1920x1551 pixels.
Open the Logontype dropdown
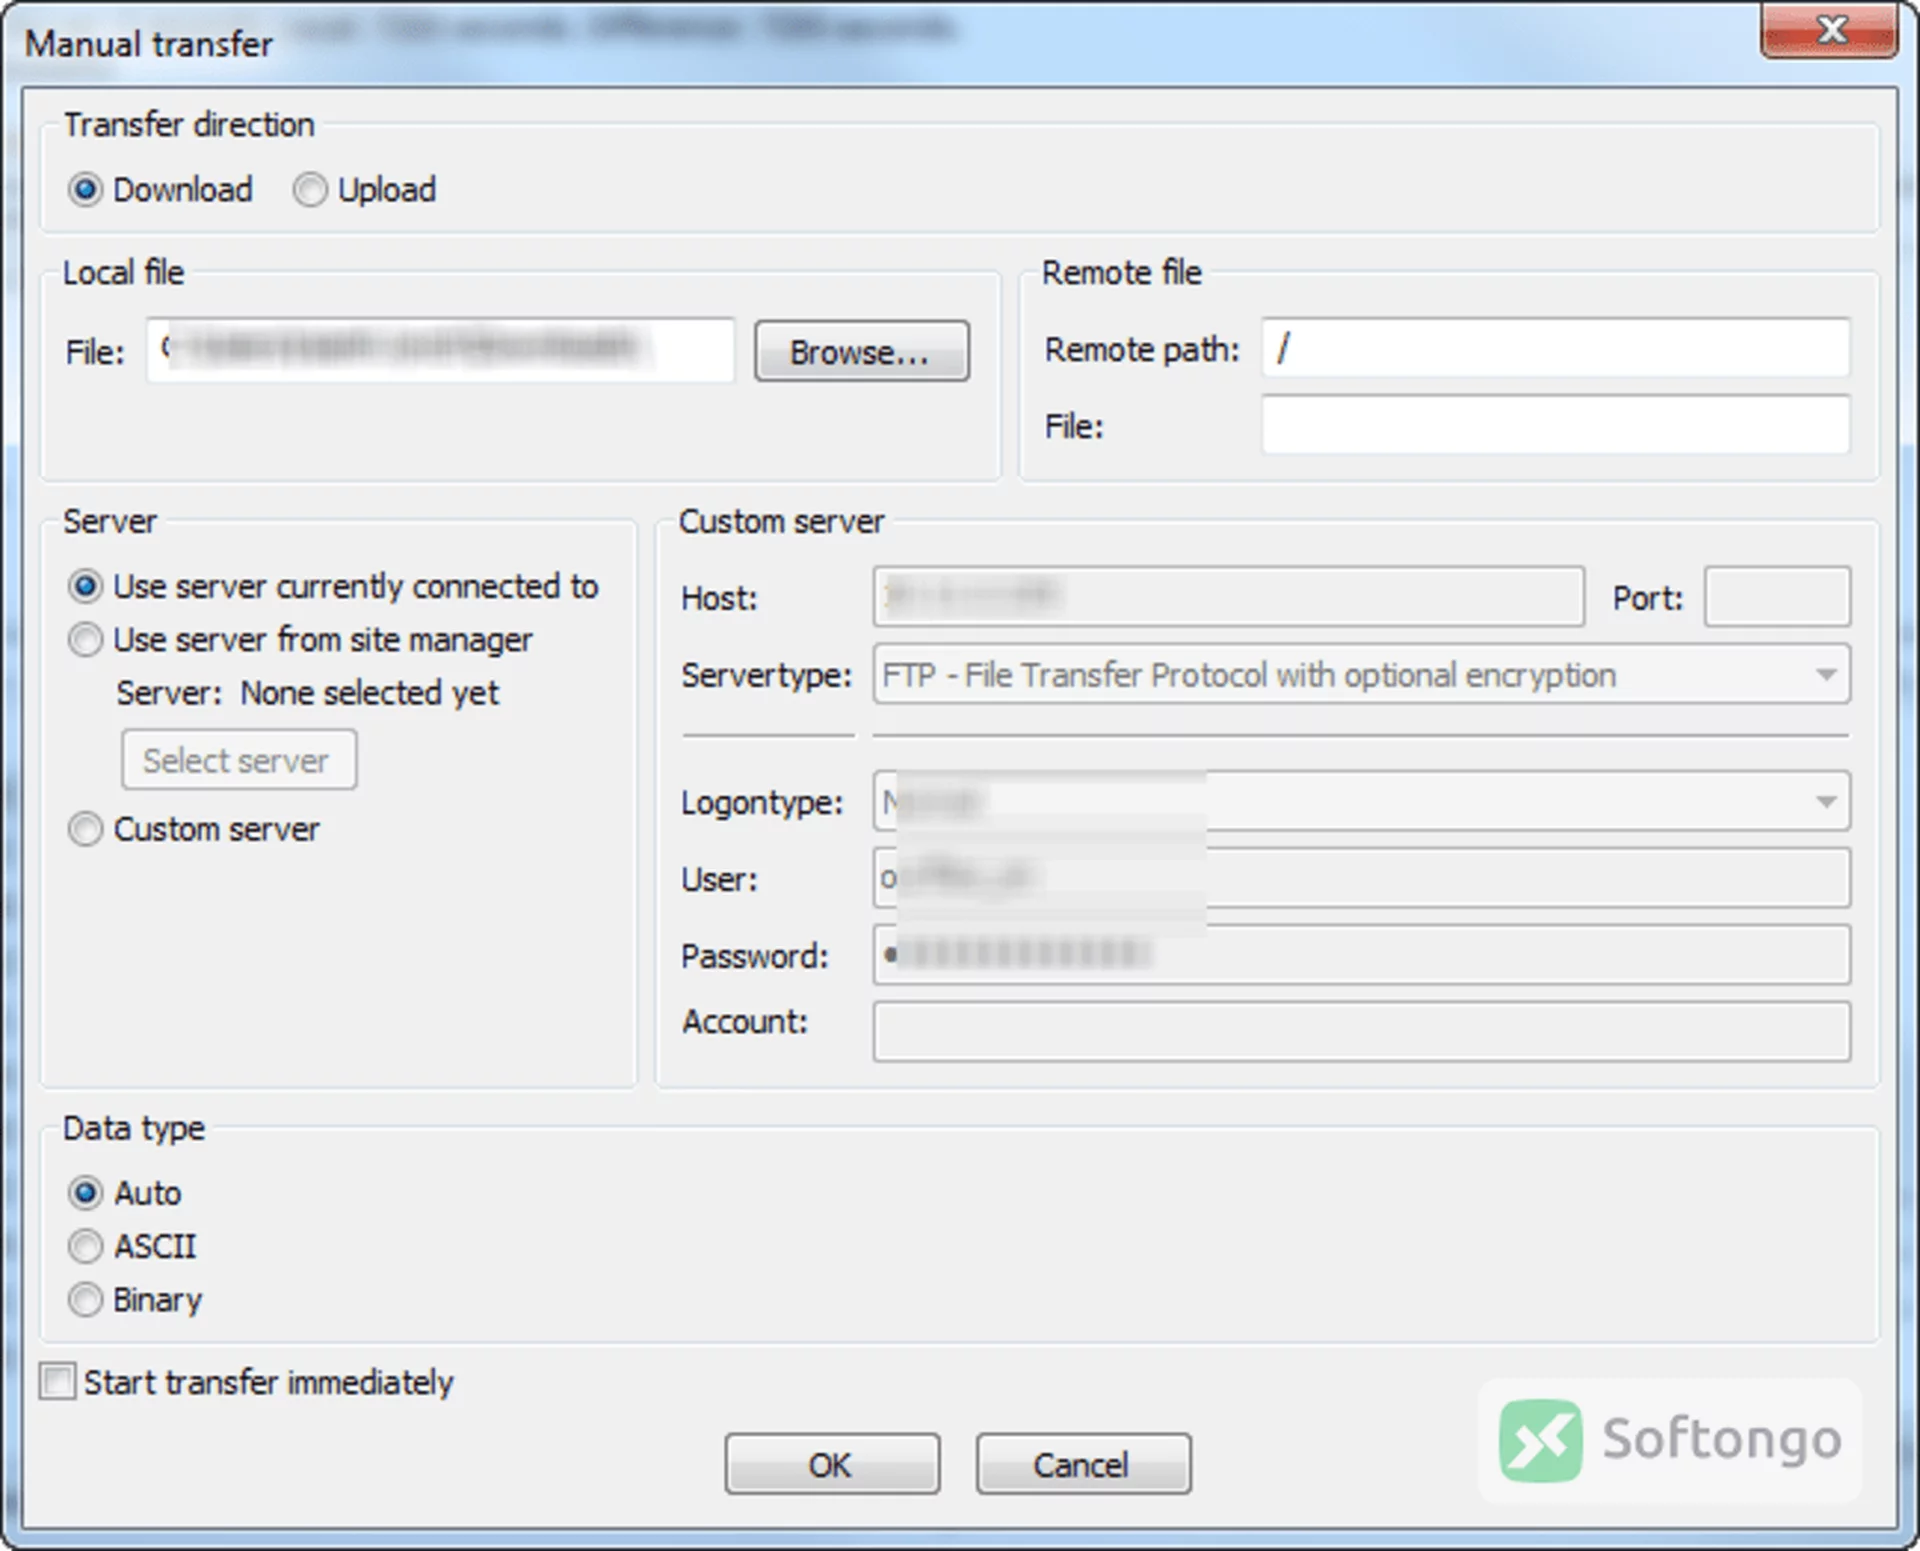[x=1361, y=801]
